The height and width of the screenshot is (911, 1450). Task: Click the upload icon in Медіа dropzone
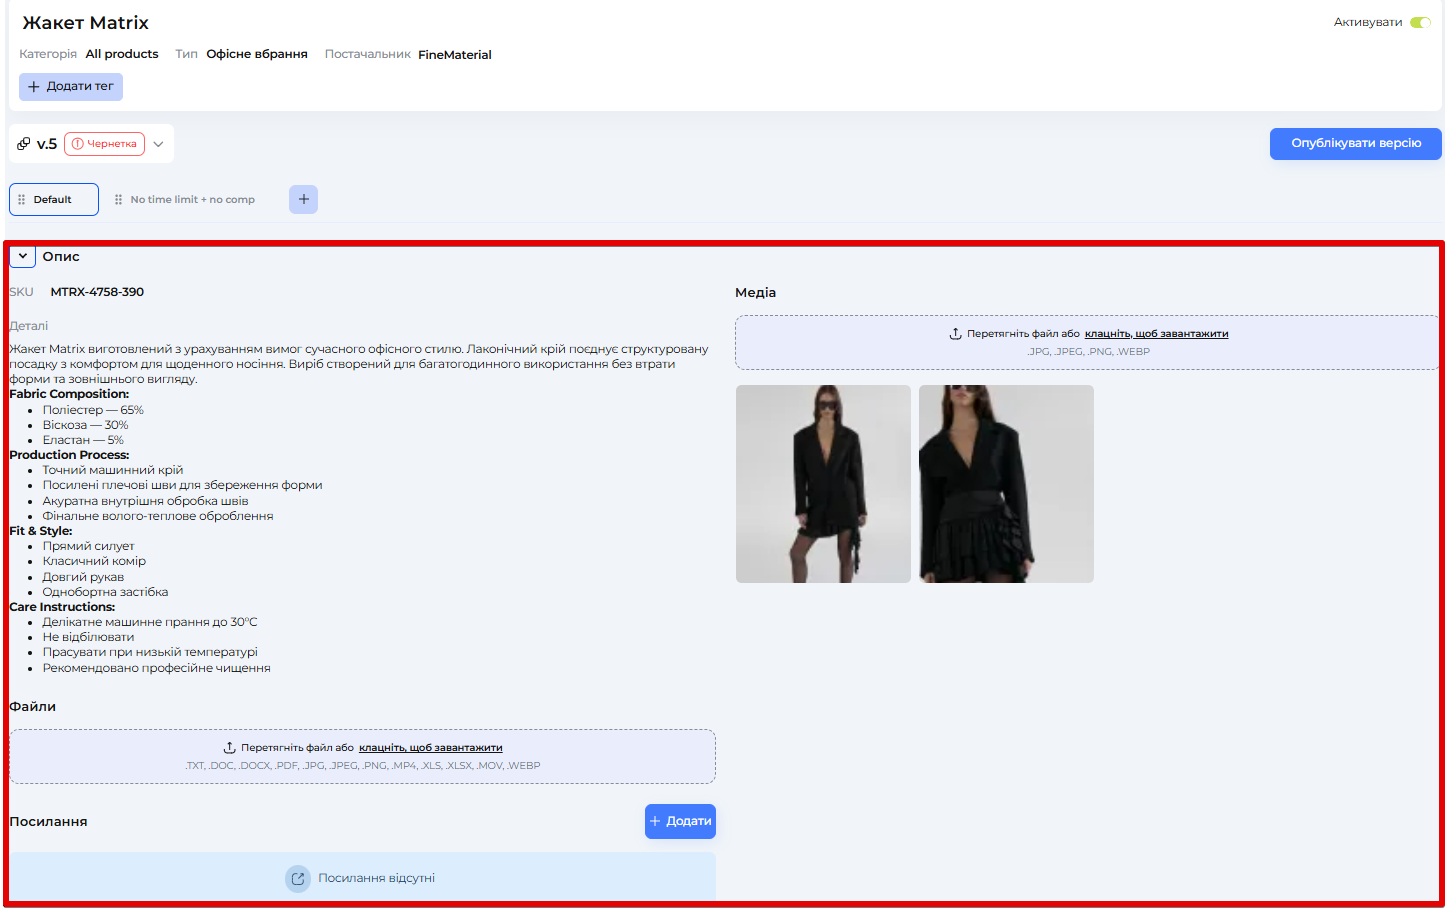tap(955, 334)
